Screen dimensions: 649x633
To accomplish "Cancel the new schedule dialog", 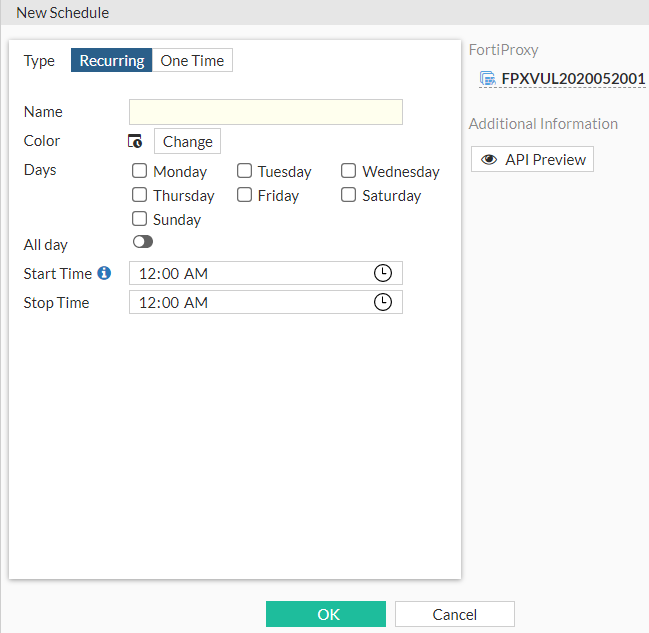I will click(454, 614).
